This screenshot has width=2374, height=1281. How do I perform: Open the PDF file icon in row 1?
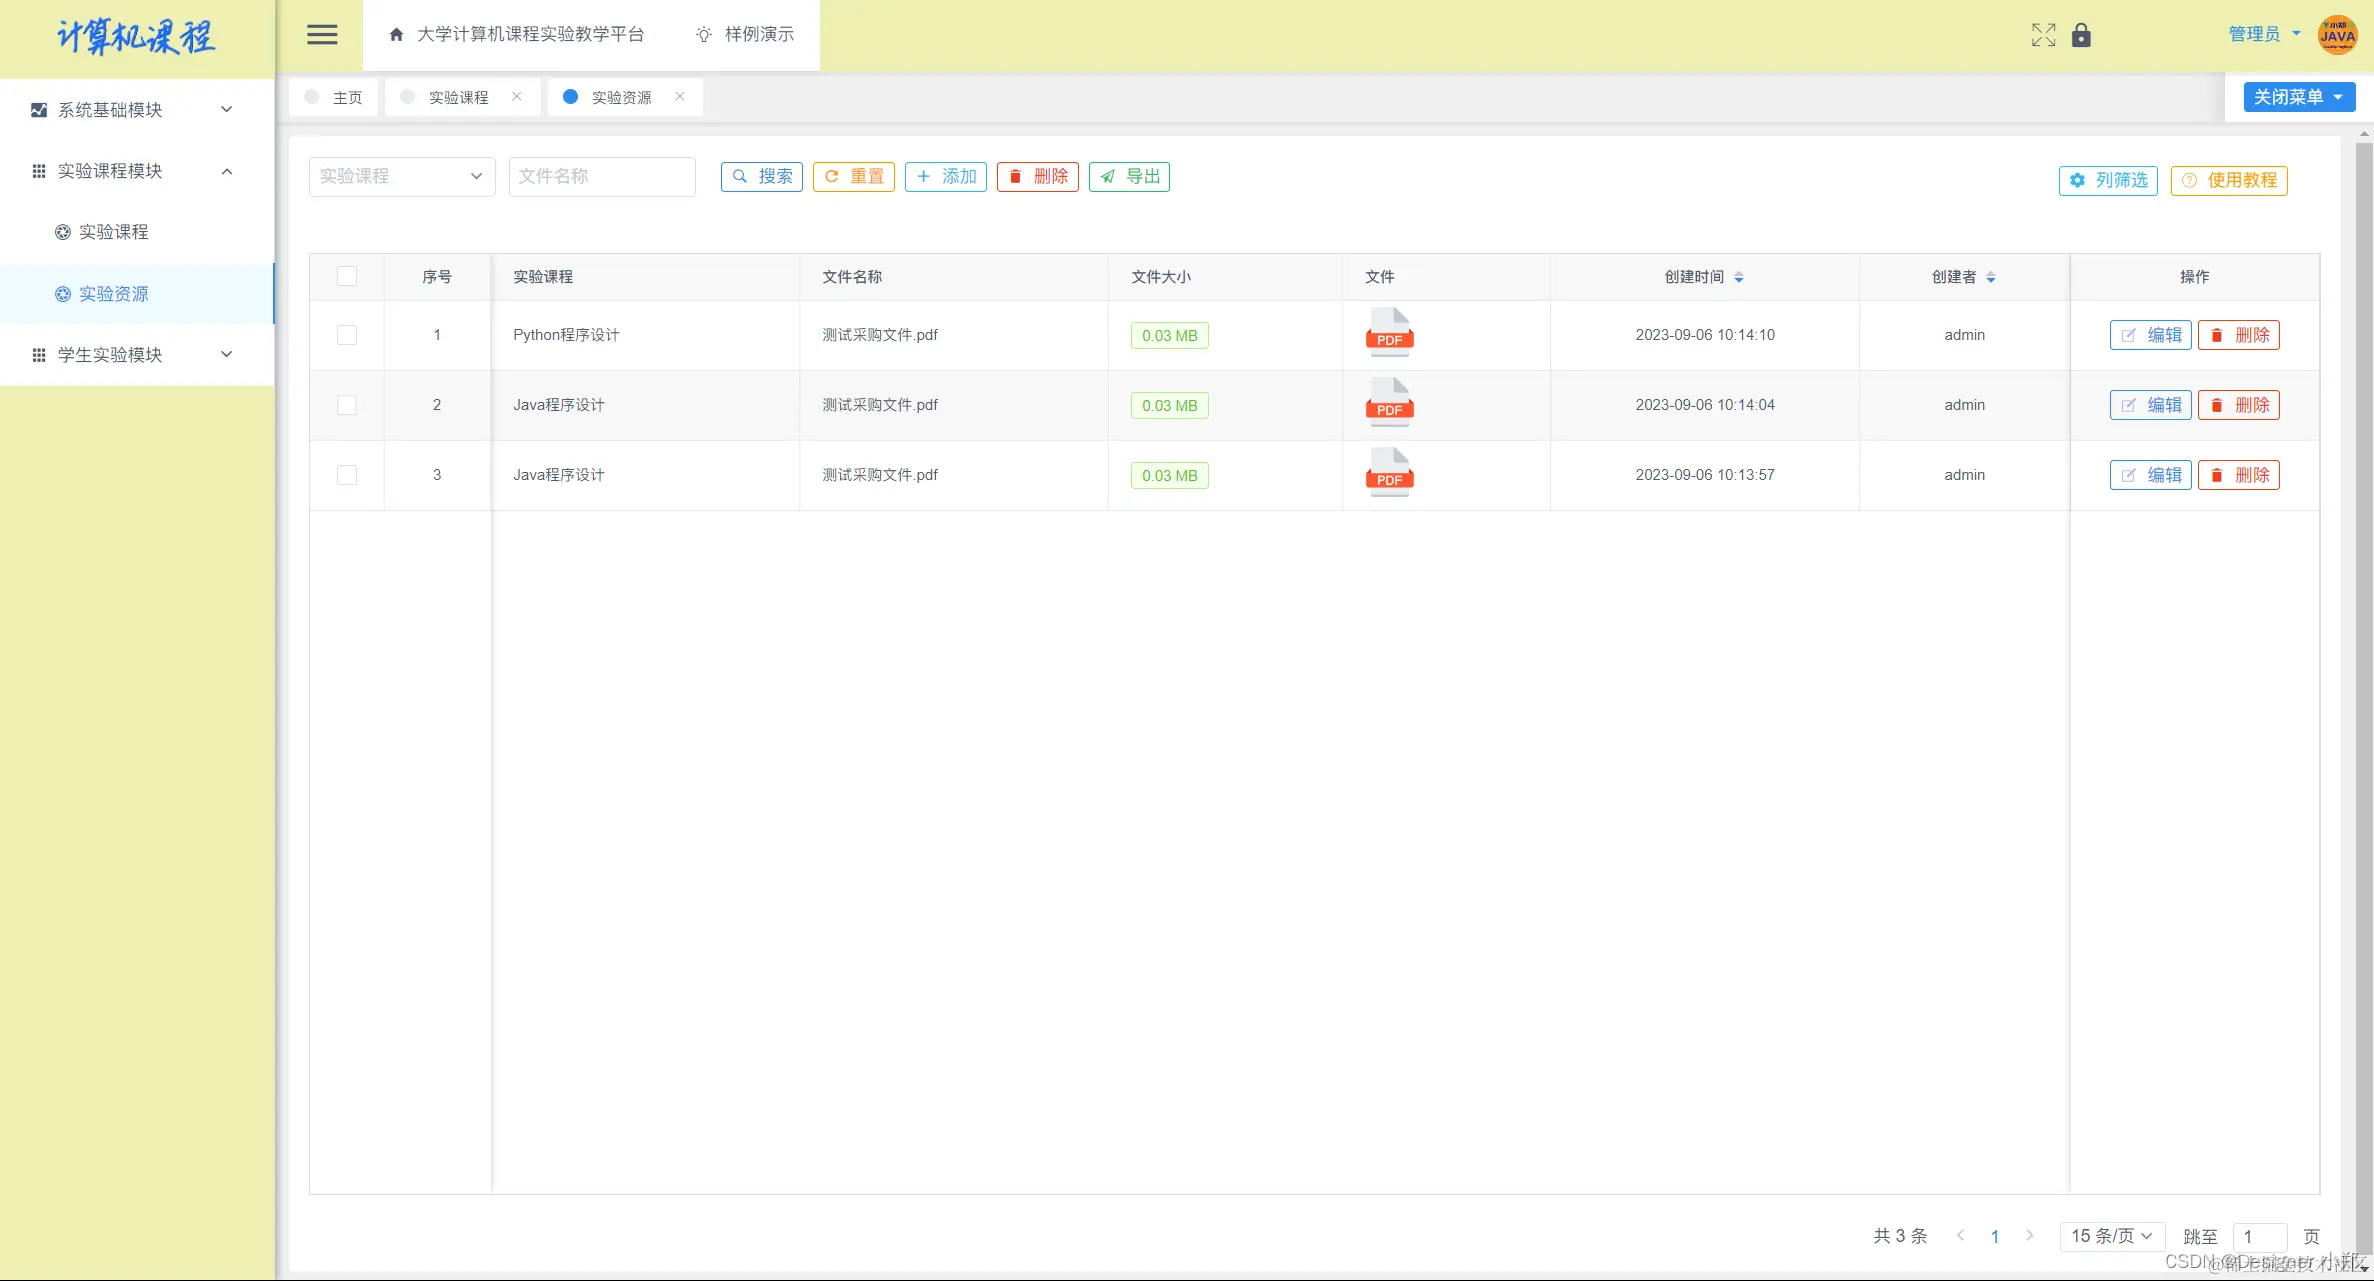[1389, 333]
